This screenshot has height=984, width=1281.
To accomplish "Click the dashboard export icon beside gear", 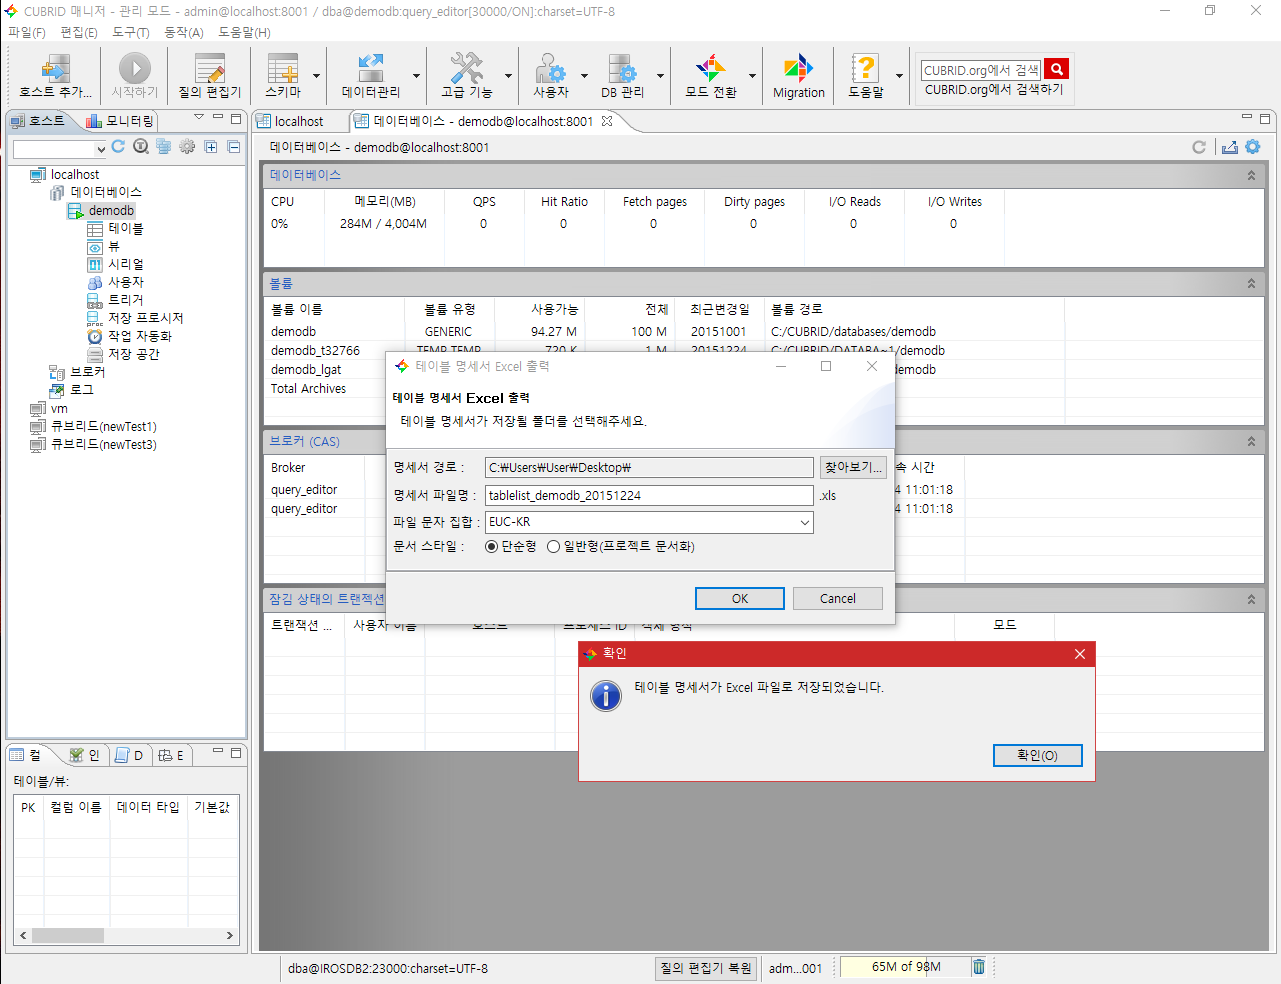I will point(1230,147).
